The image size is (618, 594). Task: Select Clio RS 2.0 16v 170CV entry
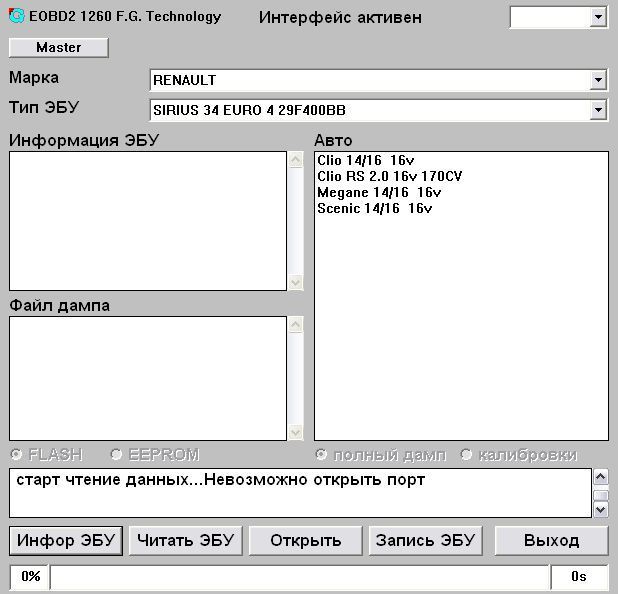point(389,176)
